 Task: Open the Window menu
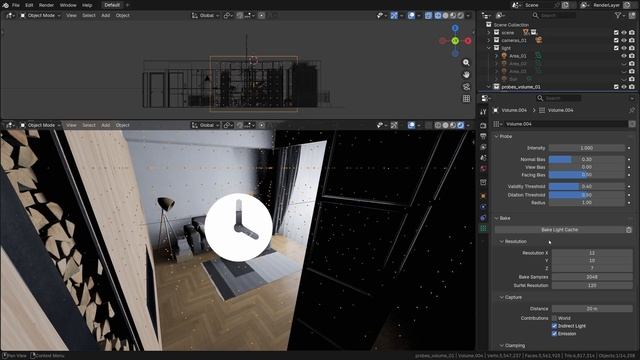pos(68,5)
